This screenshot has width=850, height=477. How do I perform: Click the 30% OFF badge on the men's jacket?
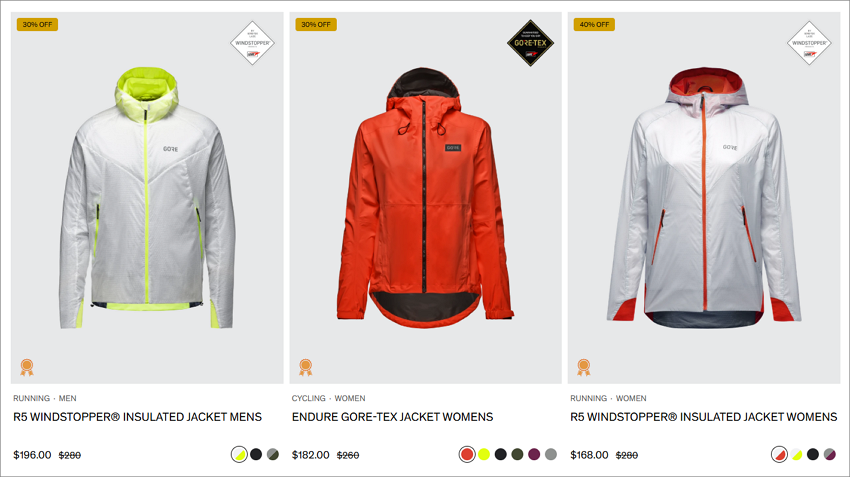[x=37, y=24]
